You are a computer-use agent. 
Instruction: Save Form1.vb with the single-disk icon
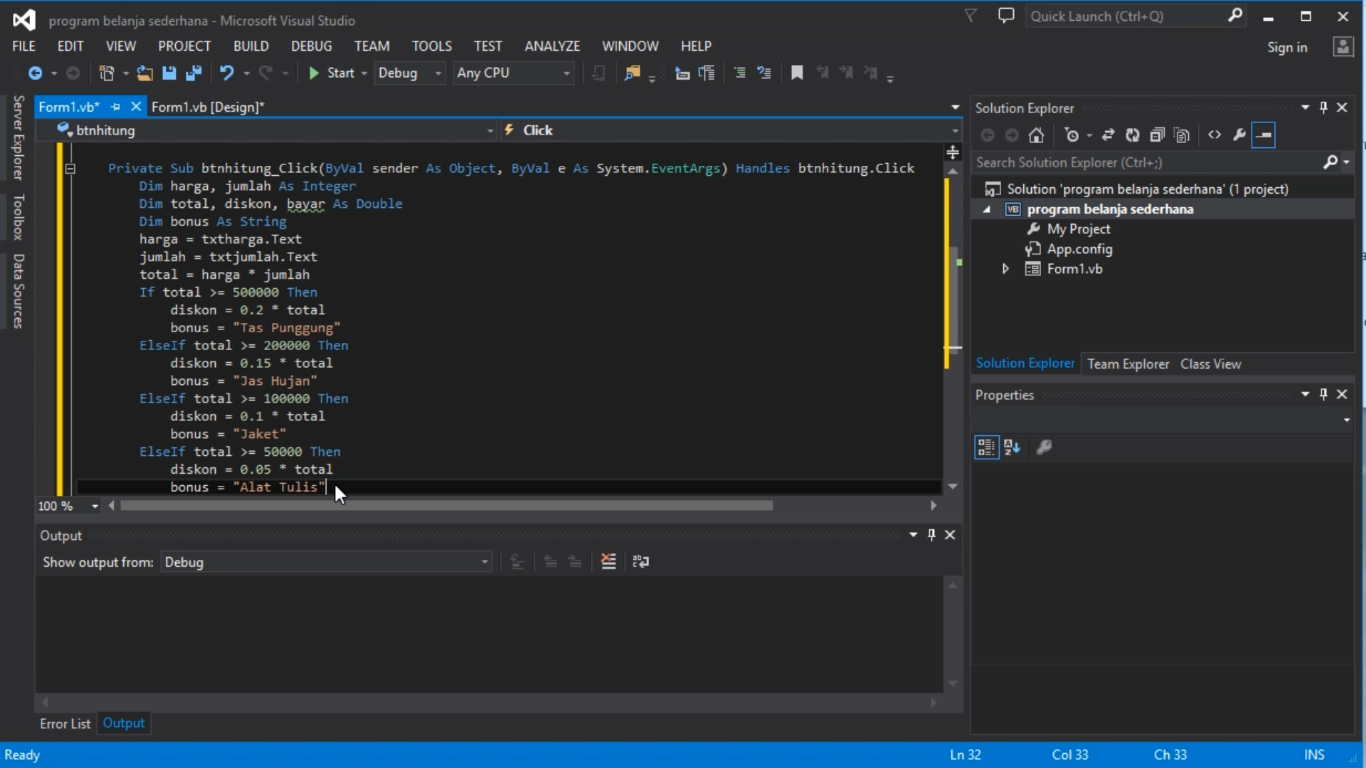[169, 73]
